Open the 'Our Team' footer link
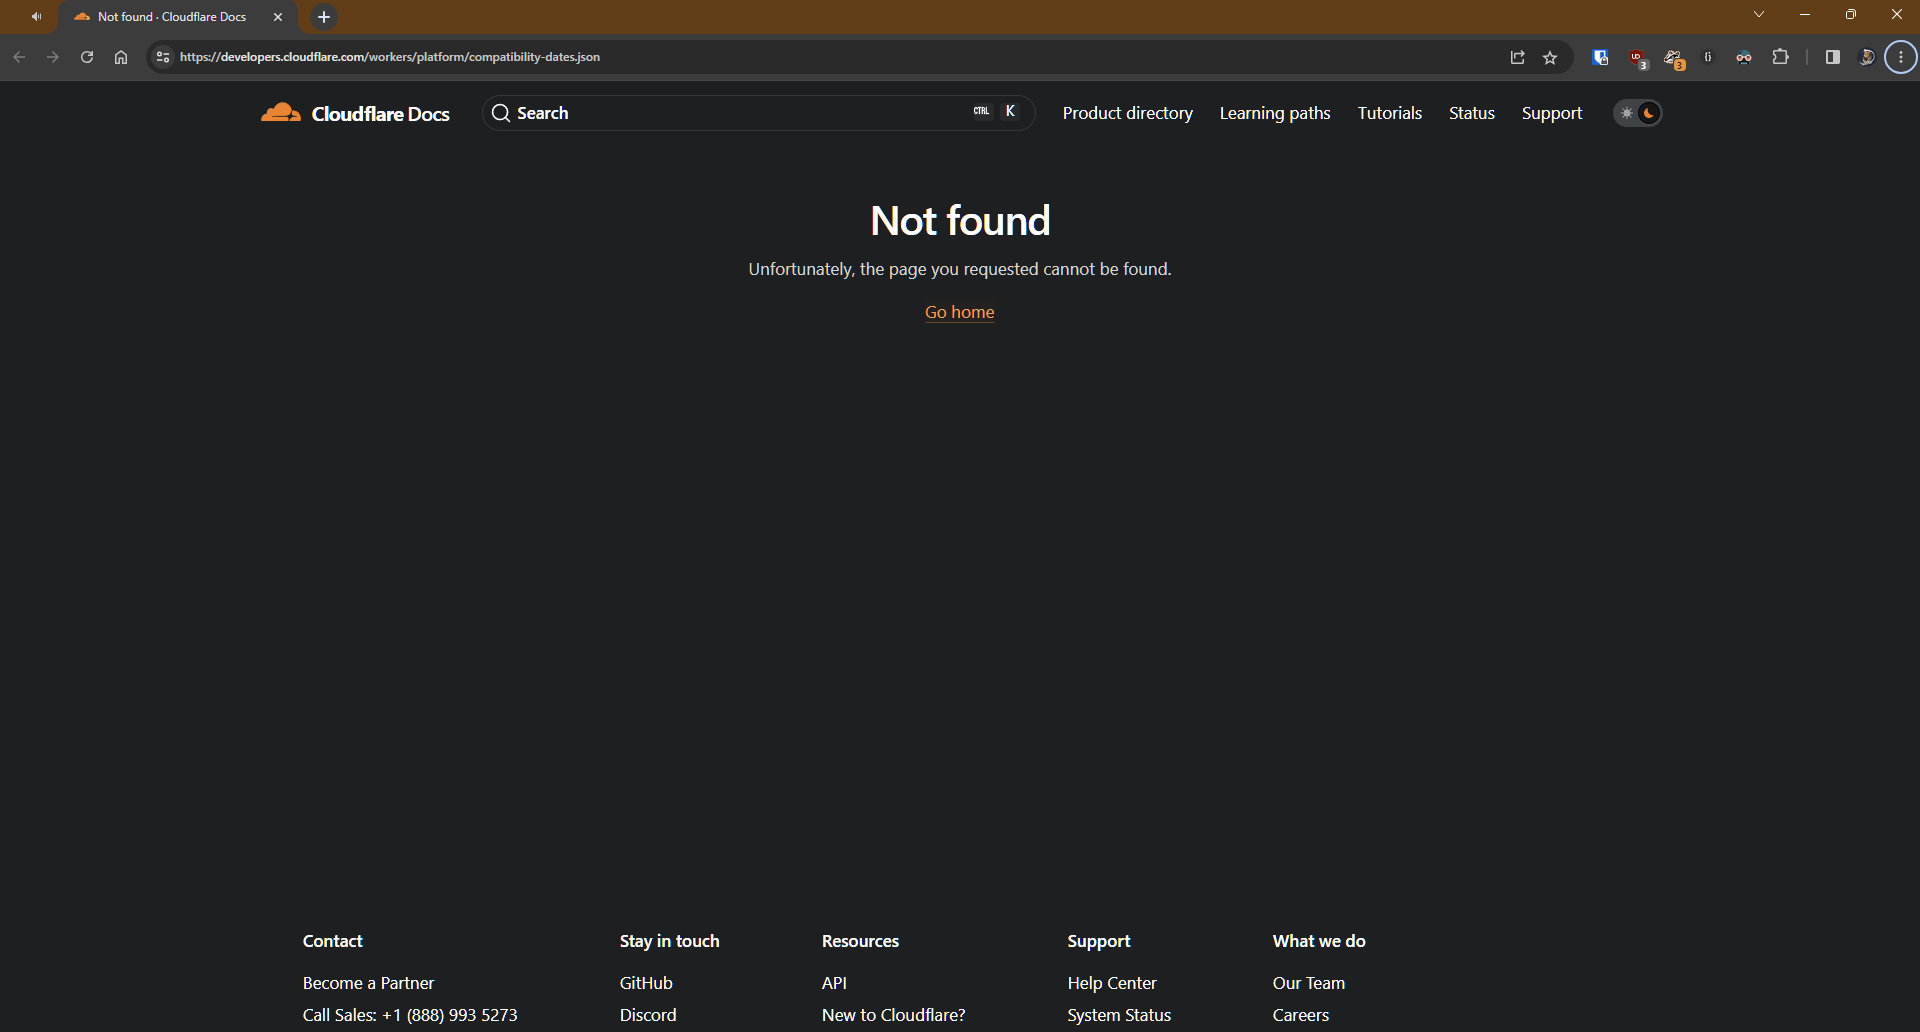1920x1032 pixels. point(1309,983)
